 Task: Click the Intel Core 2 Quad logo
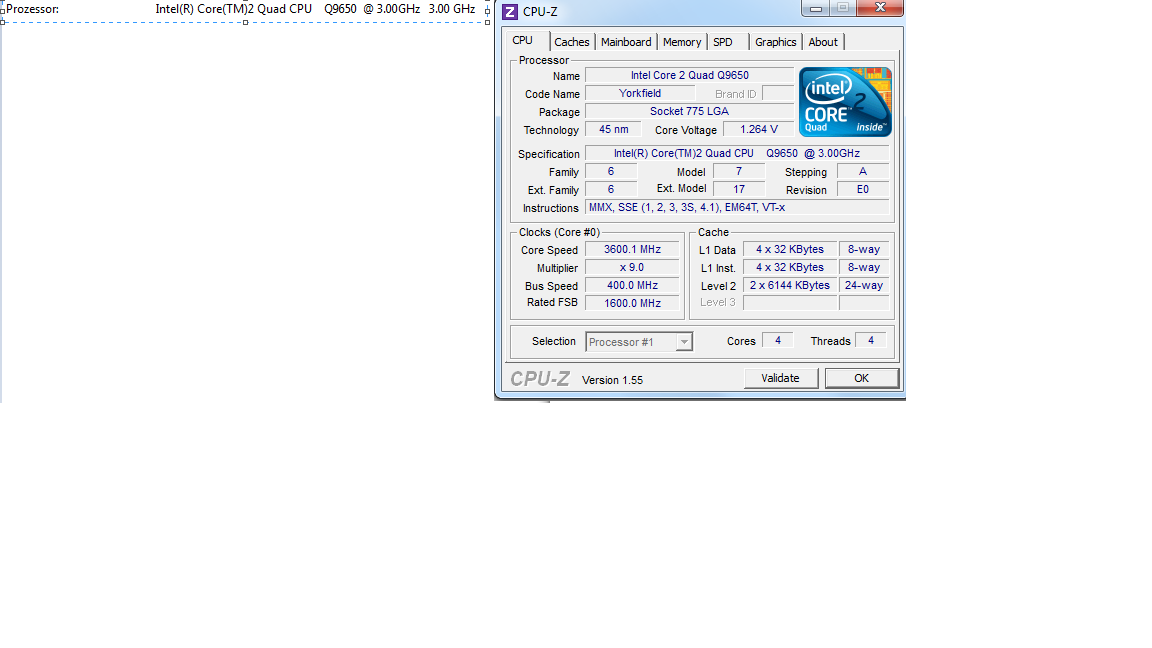pos(845,101)
